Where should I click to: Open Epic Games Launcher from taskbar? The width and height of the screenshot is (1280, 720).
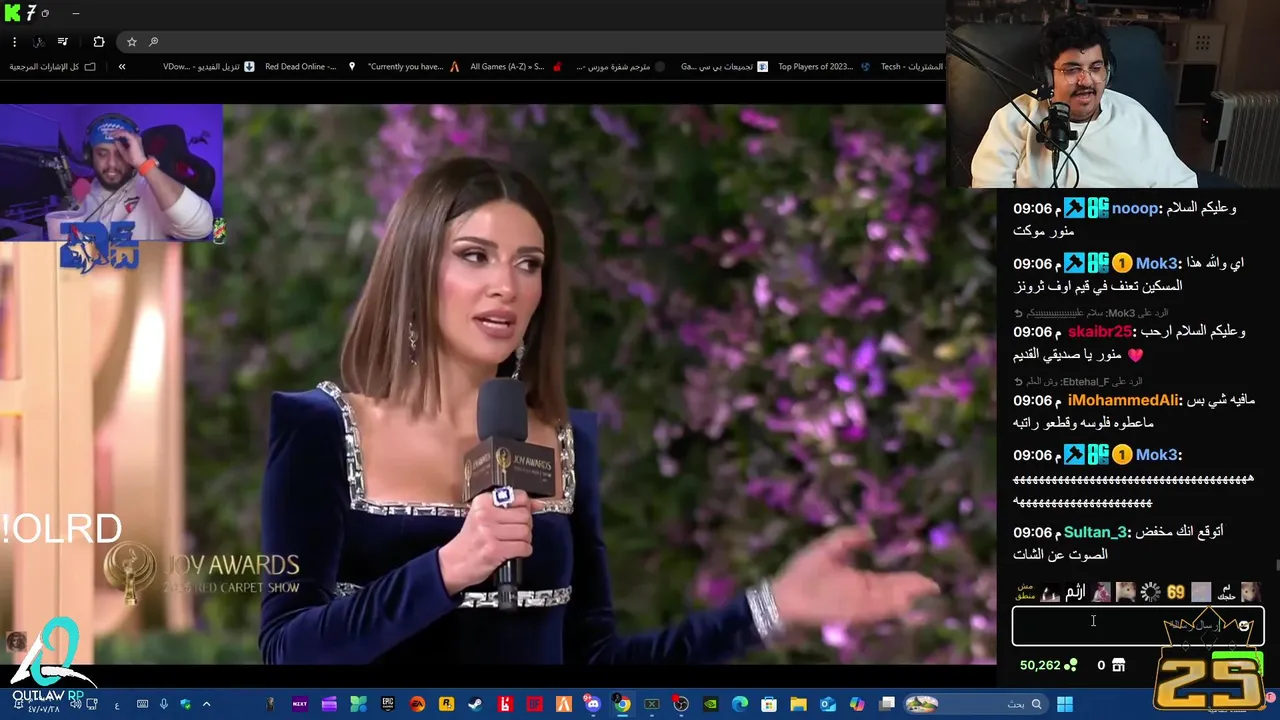(388, 705)
